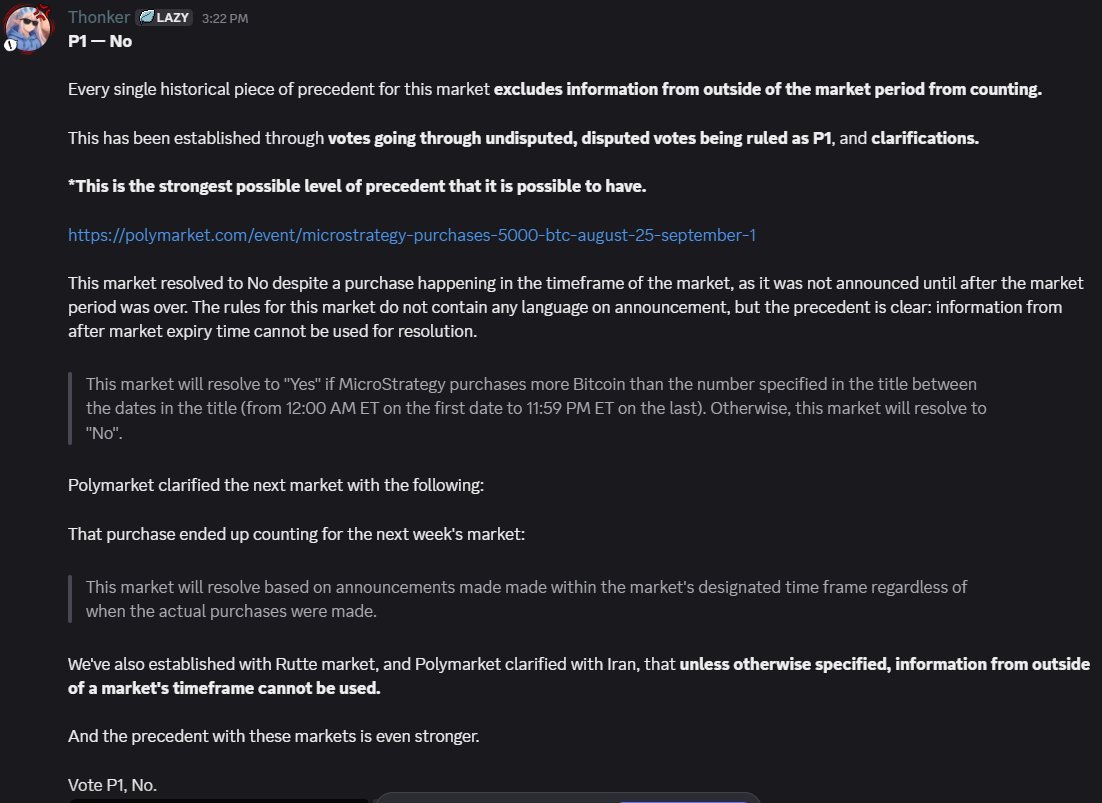
Task: Click the "Vote P1, No." closing line
Action: 112,785
